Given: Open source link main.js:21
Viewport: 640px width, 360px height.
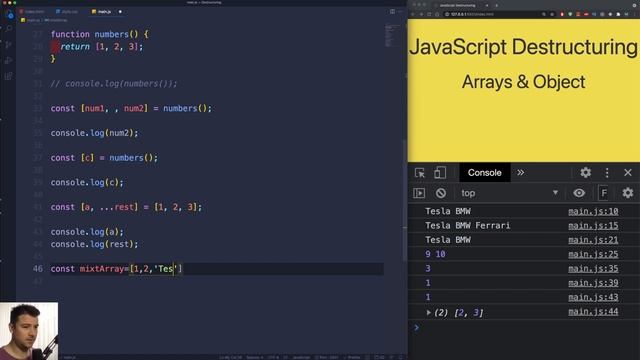Looking at the screenshot, I should pos(593,240).
